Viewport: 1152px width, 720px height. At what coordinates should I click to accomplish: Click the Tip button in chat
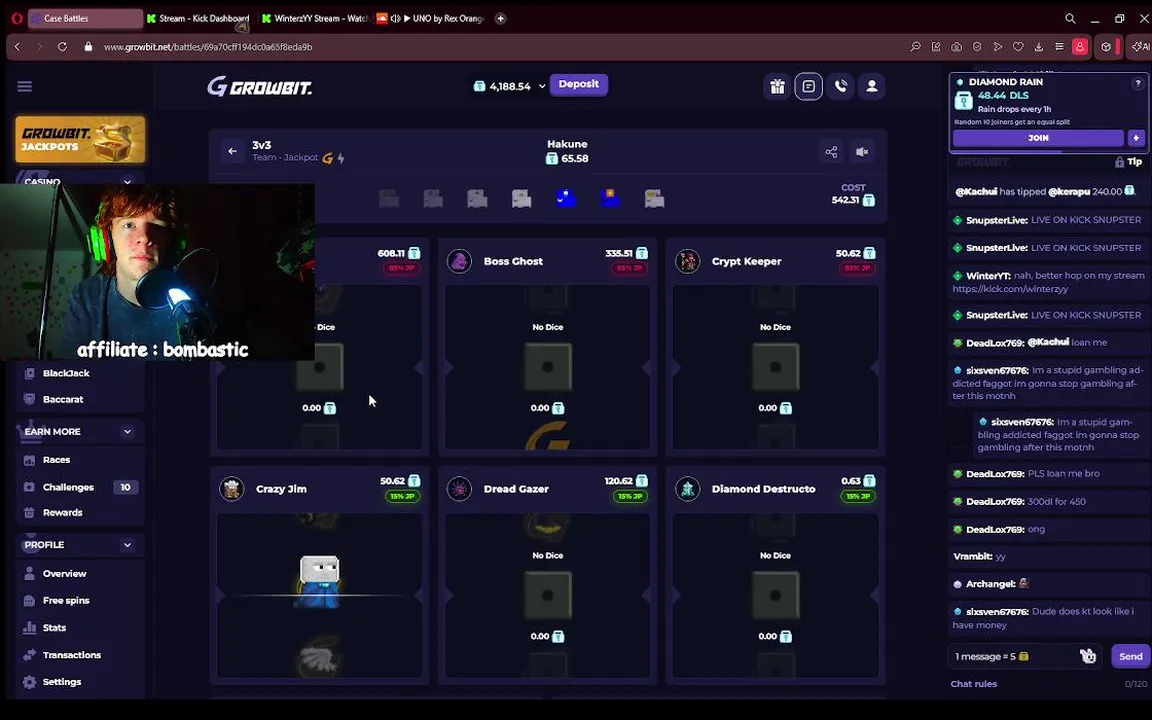[1128, 162]
